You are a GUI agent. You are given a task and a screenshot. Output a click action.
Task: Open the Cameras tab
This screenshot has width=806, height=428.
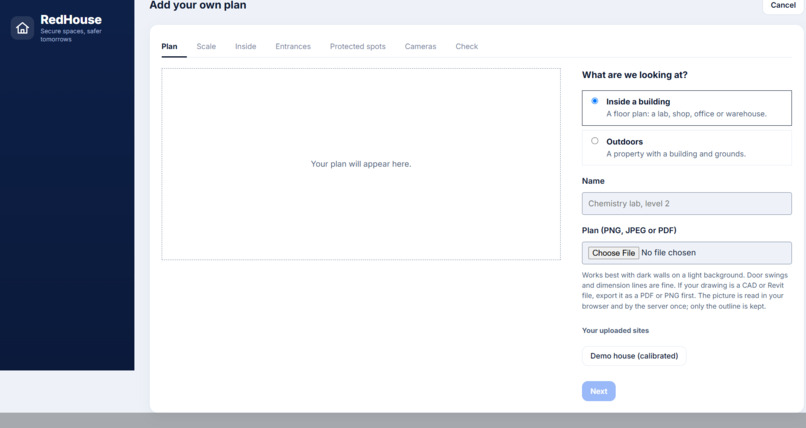pos(420,46)
